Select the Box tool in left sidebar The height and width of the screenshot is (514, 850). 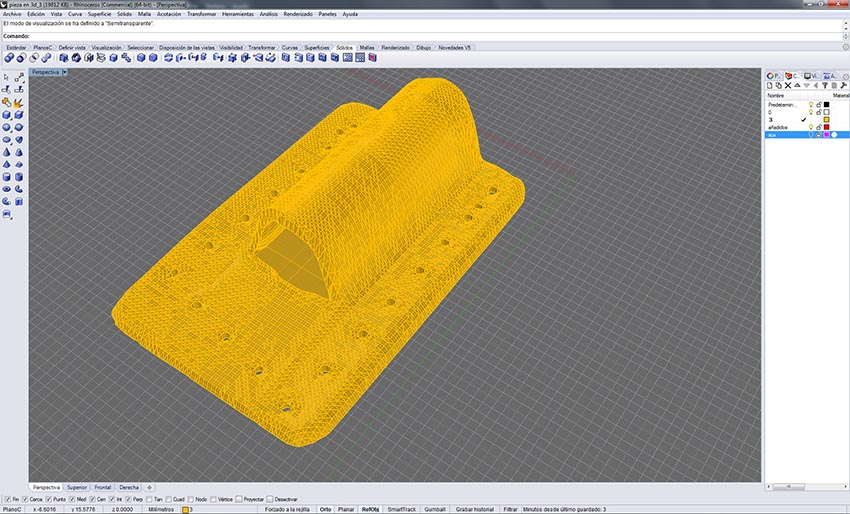point(7,115)
